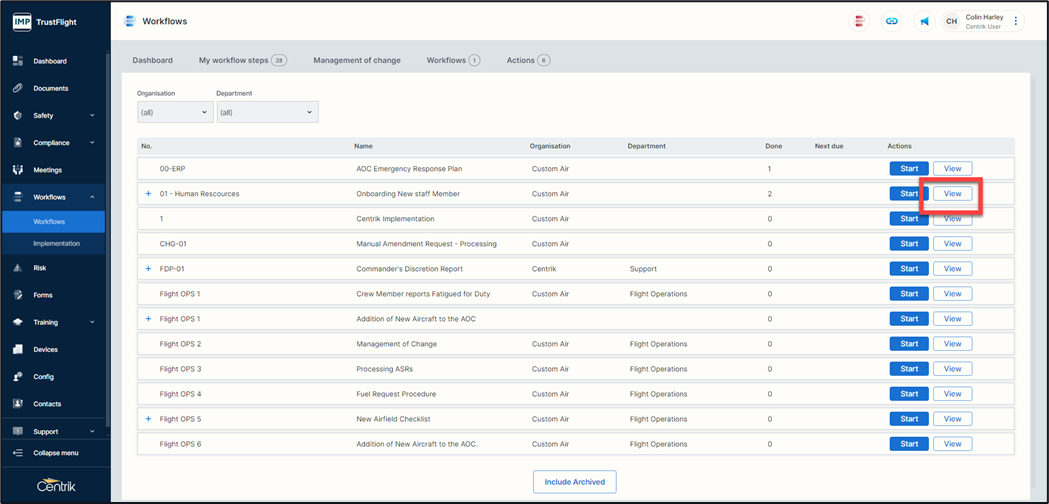The height and width of the screenshot is (504, 1049).
Task: Open Config settings in sidebar
Action: (43, 377)
